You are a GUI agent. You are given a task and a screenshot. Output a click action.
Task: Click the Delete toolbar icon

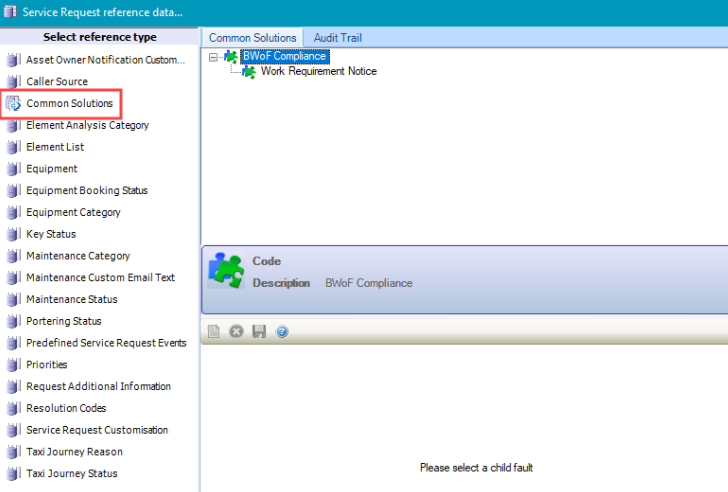[x=236, y=331]
